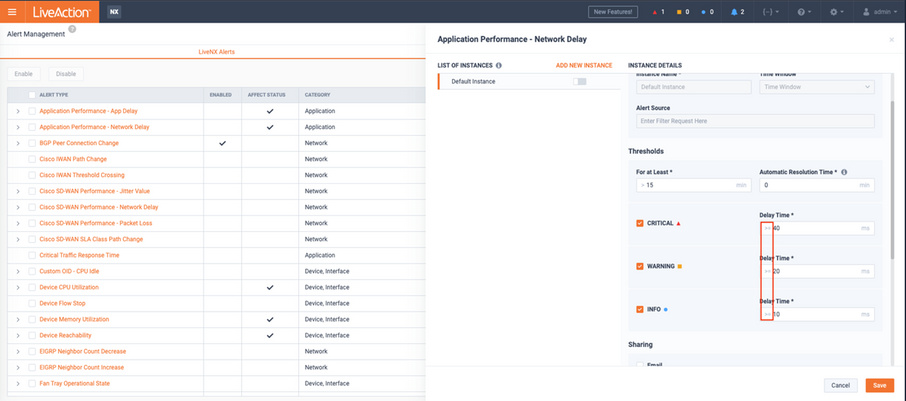The image size is (906, 401).
Task: Open the Time Window dropdown
Action: (x=816, y=87)
